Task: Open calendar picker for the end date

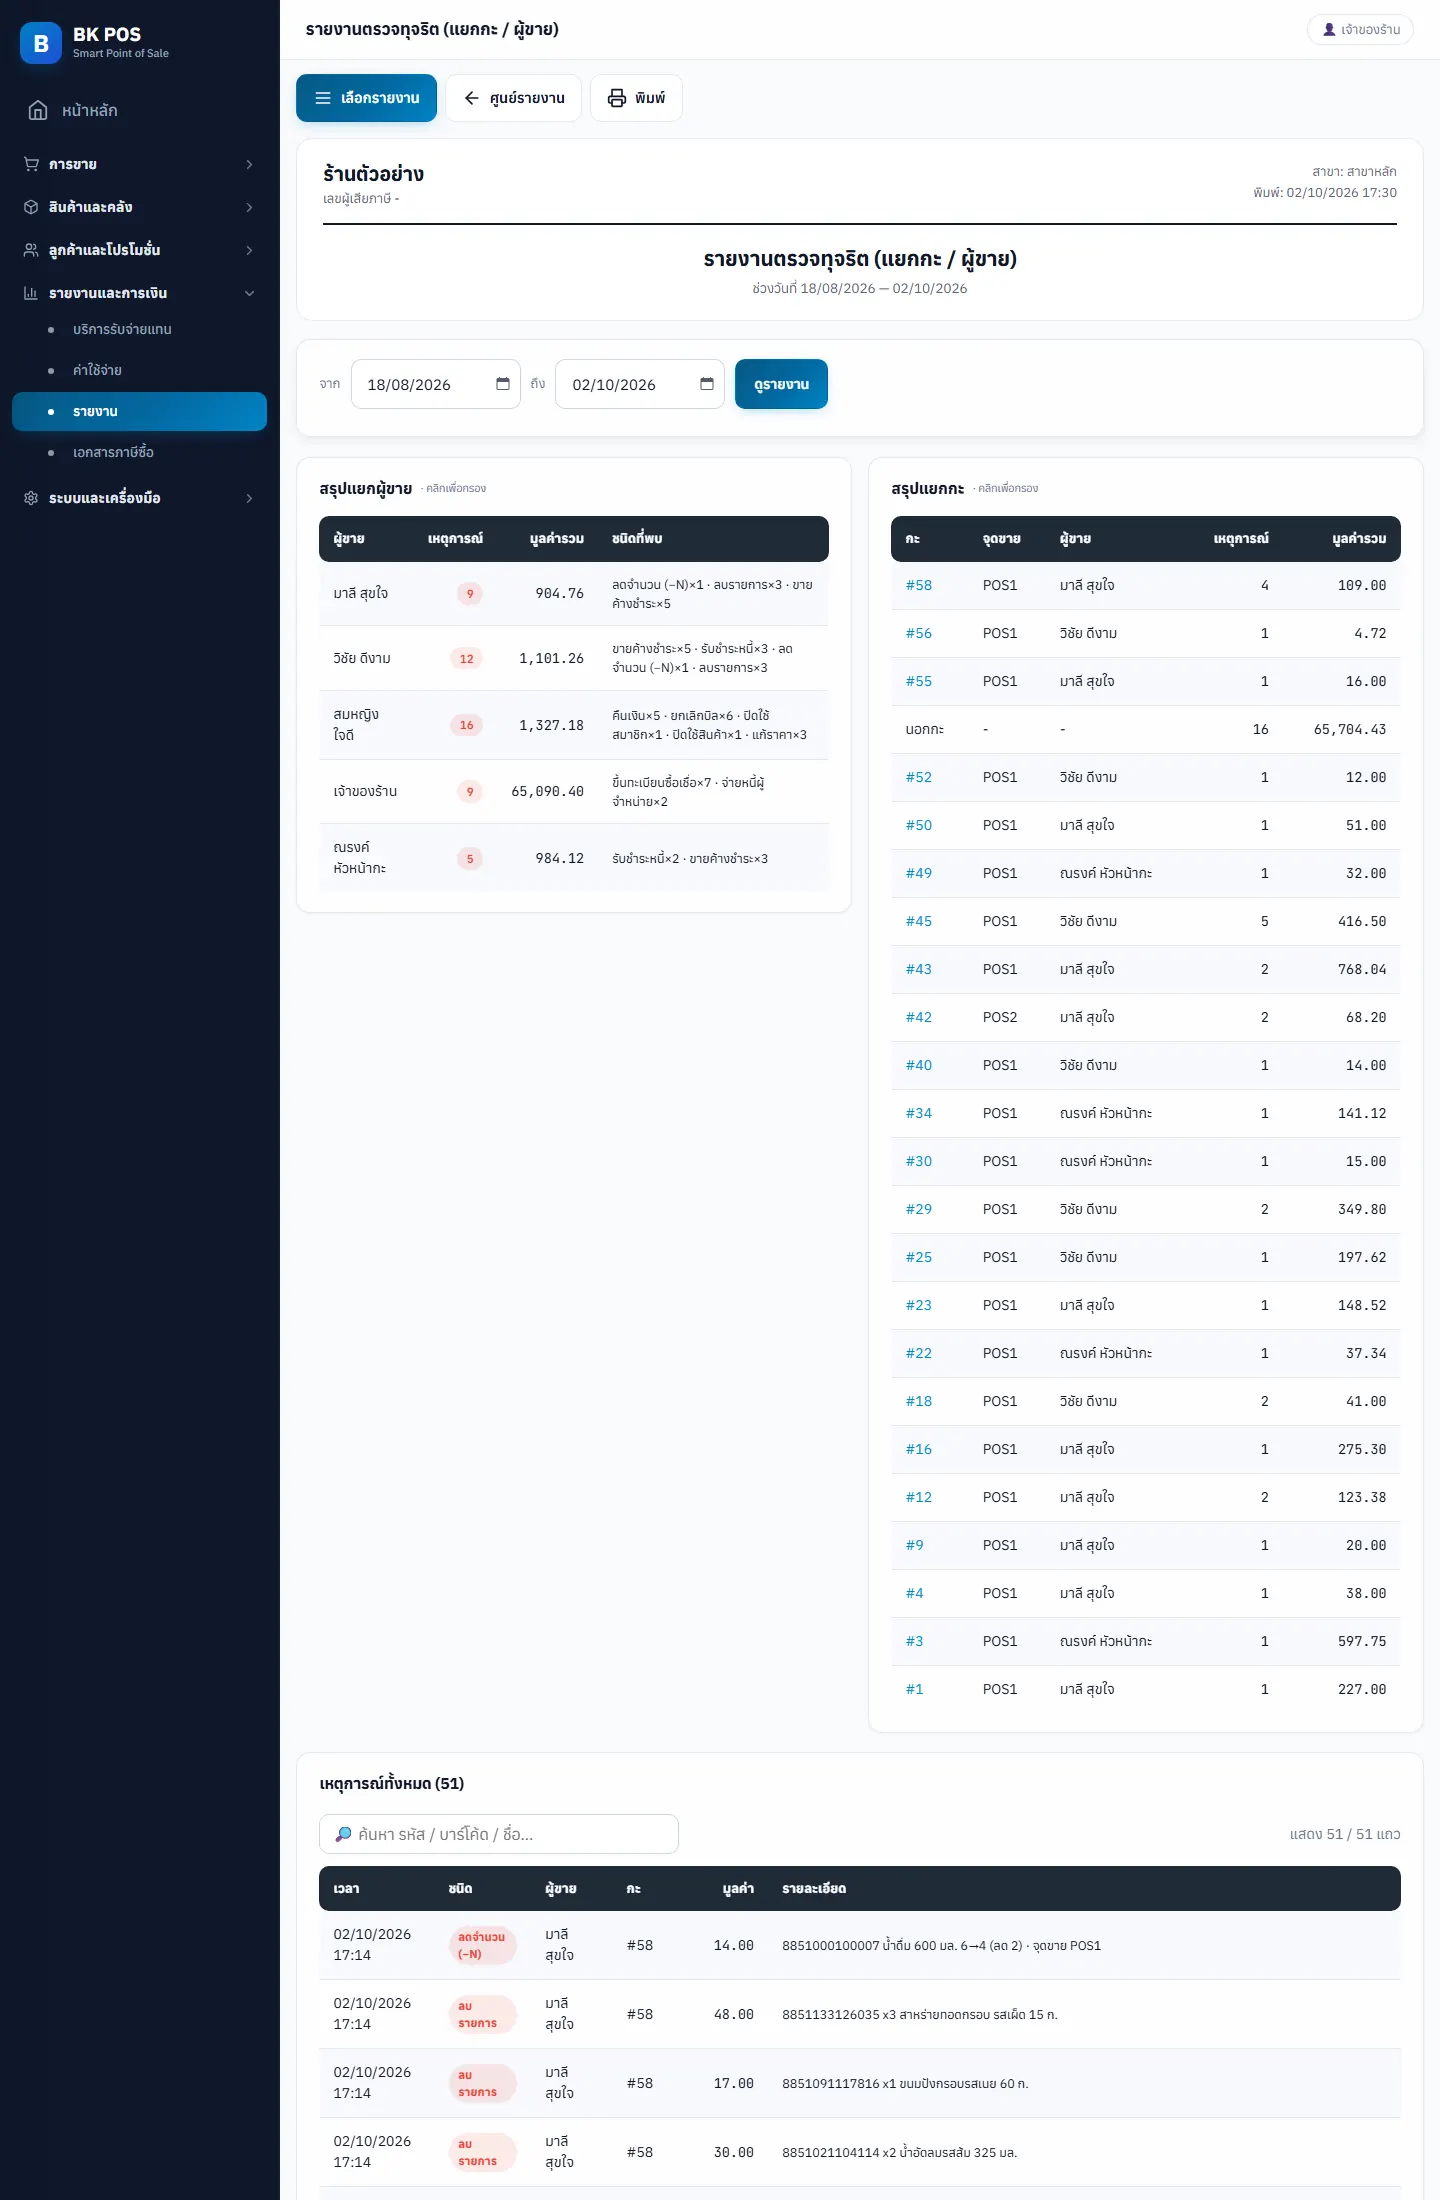Action: pos(707,384)
